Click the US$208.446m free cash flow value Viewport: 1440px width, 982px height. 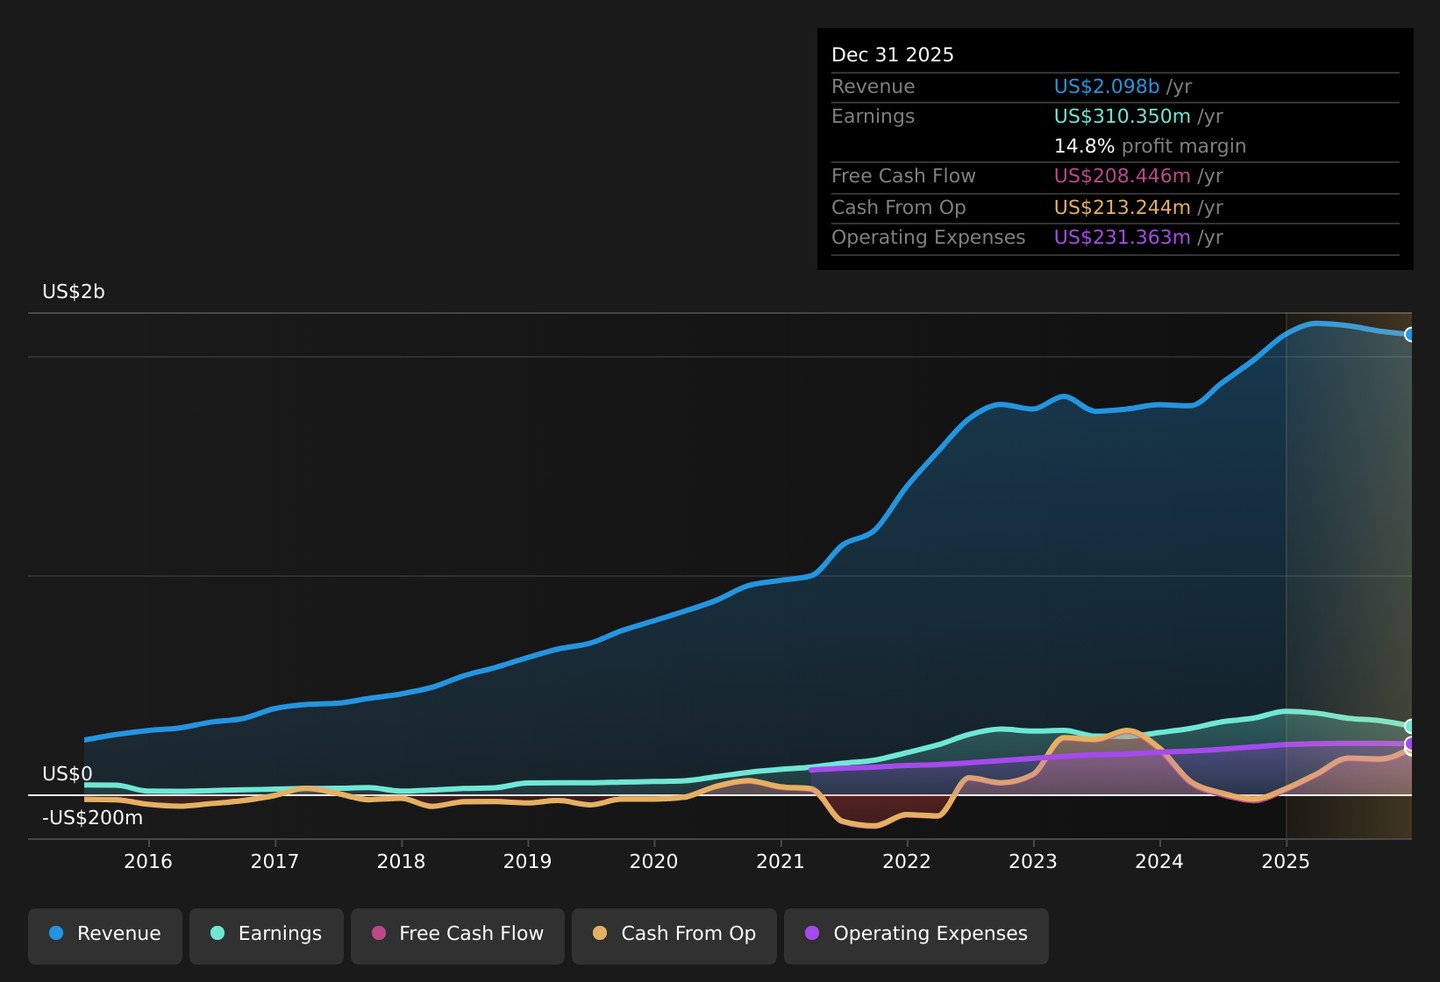pos(1122,176)
